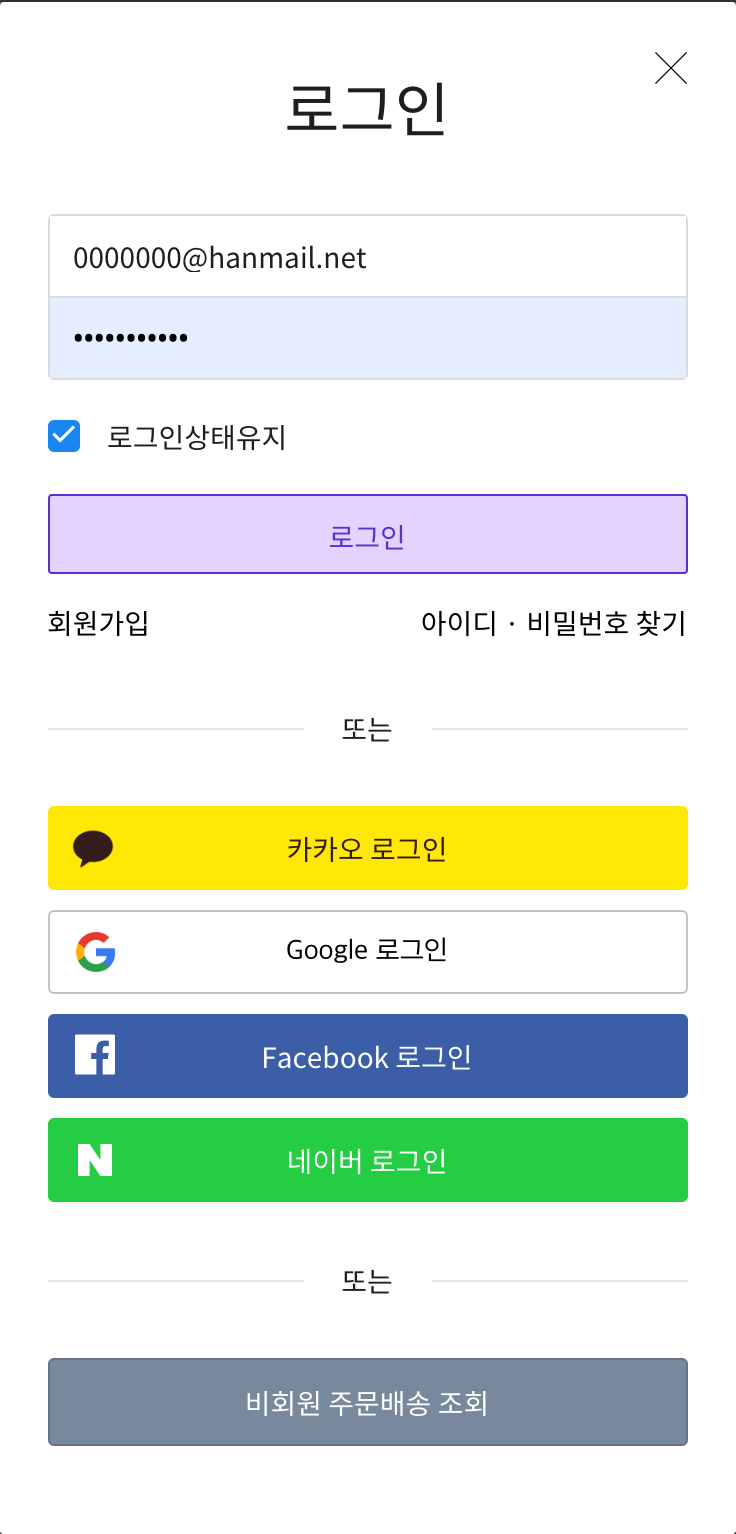Focus the masked password field
The width and height of the screenshot is (736, 1534).
pos(368,338)
